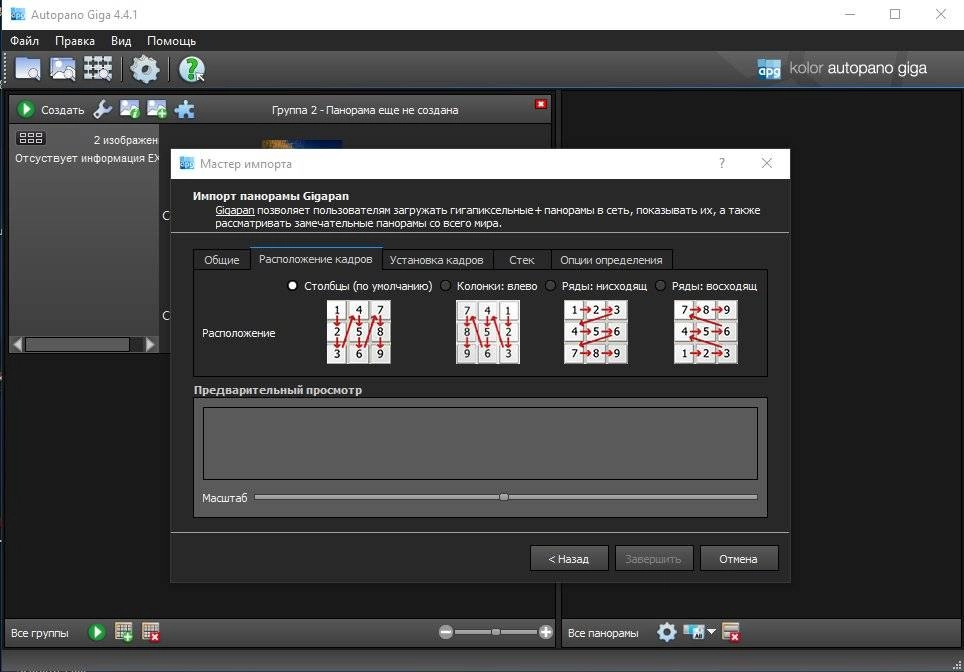Open dropdown arrow next to render icon
Image resolution: width=964 pixels, height=672 pixels.
[711, 631]
